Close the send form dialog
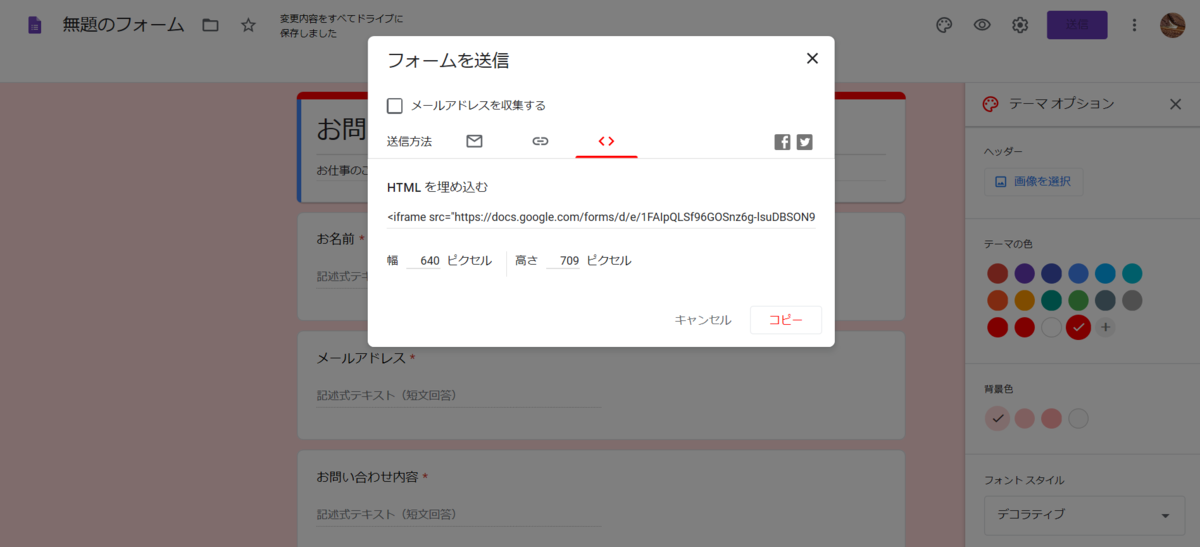The height and width of the screenshot is (547, 1200). click(812, 58)
